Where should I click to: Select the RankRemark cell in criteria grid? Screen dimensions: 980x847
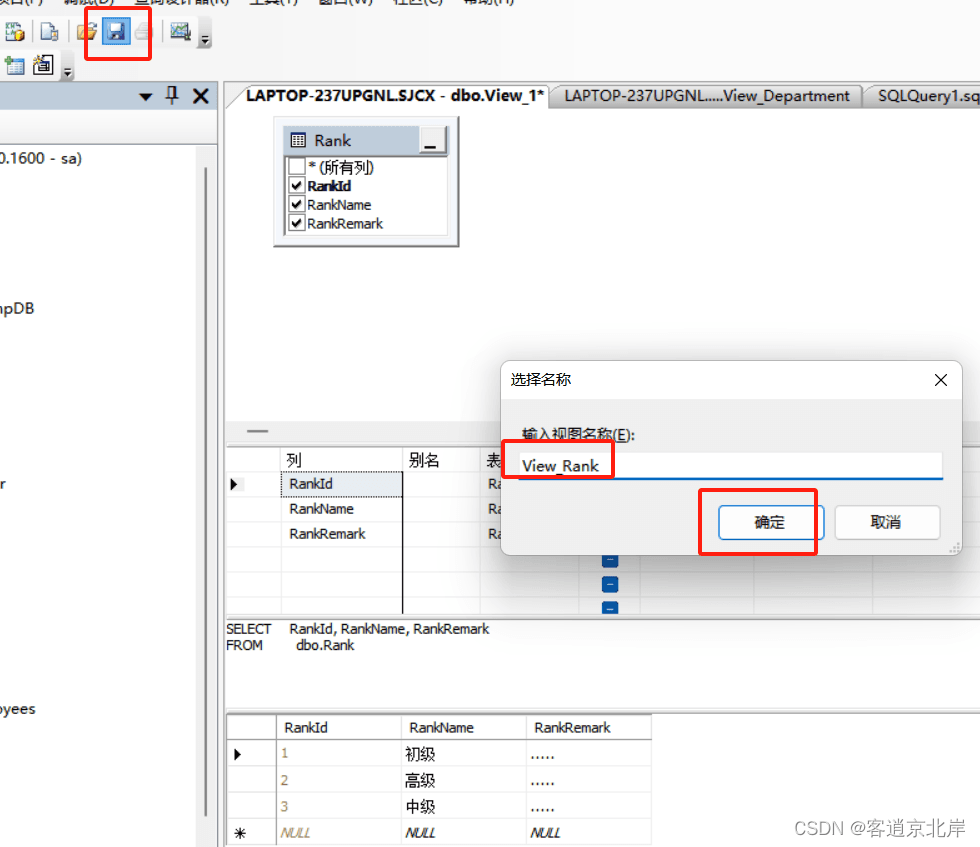(x=342, y=534)
